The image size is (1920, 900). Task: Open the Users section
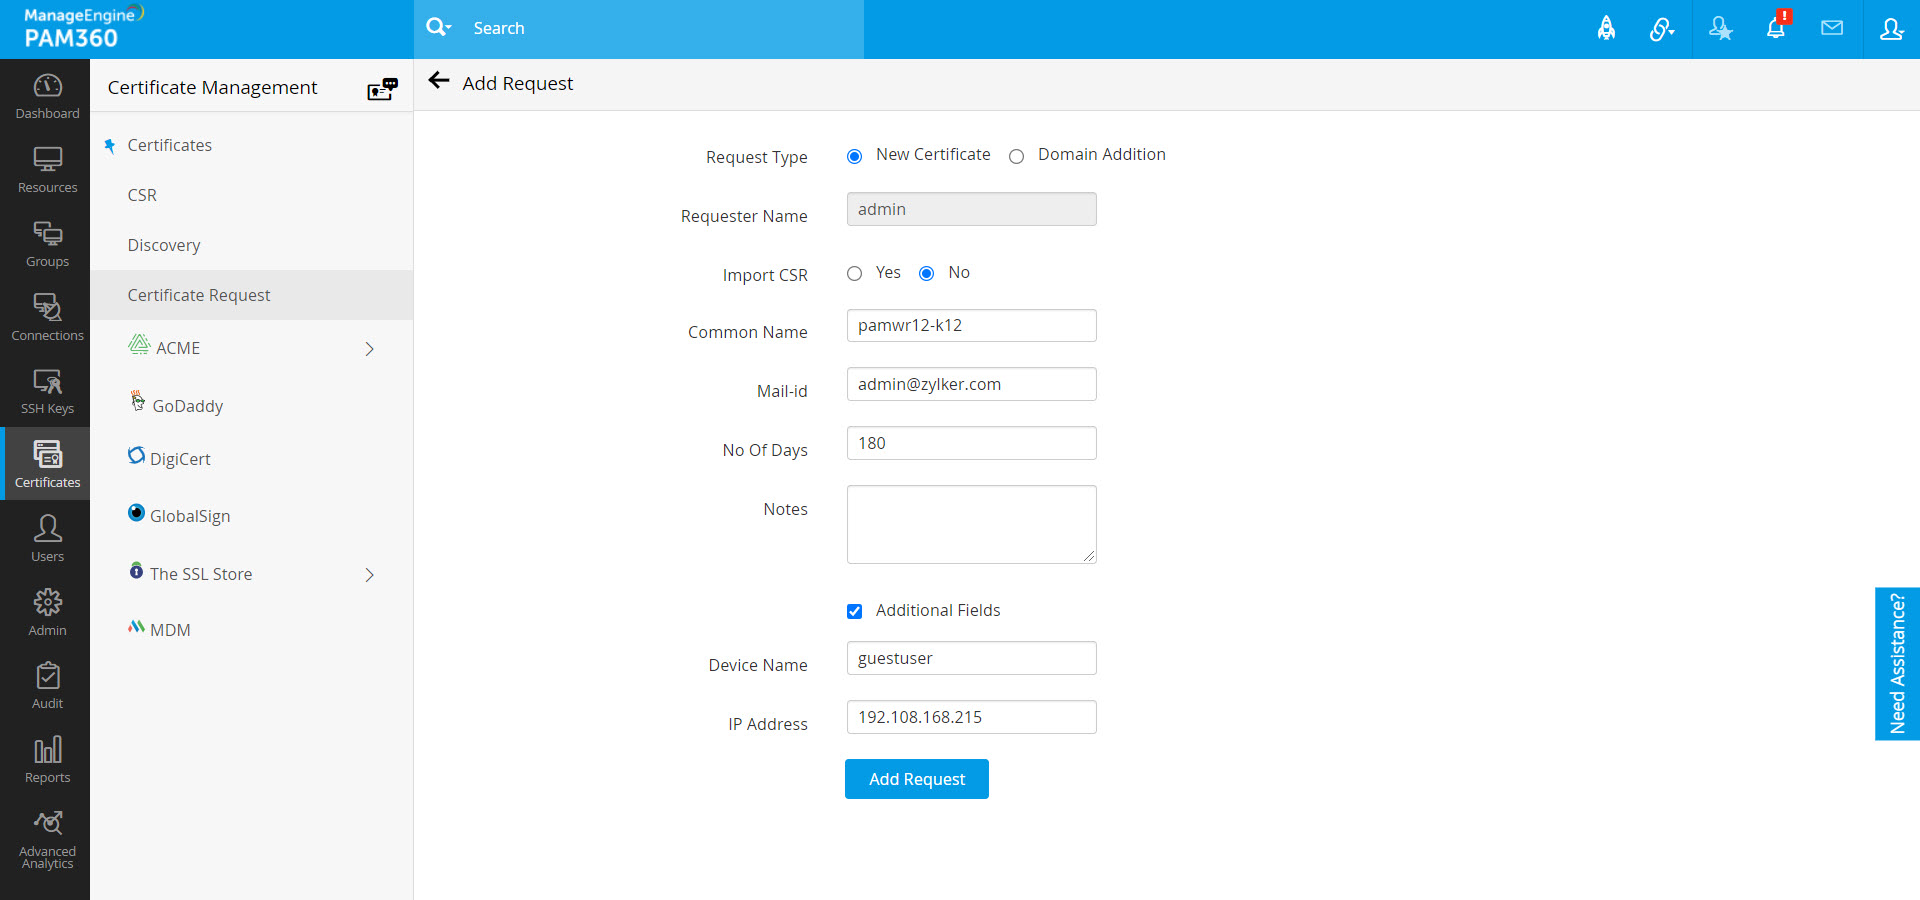point(47,538)
